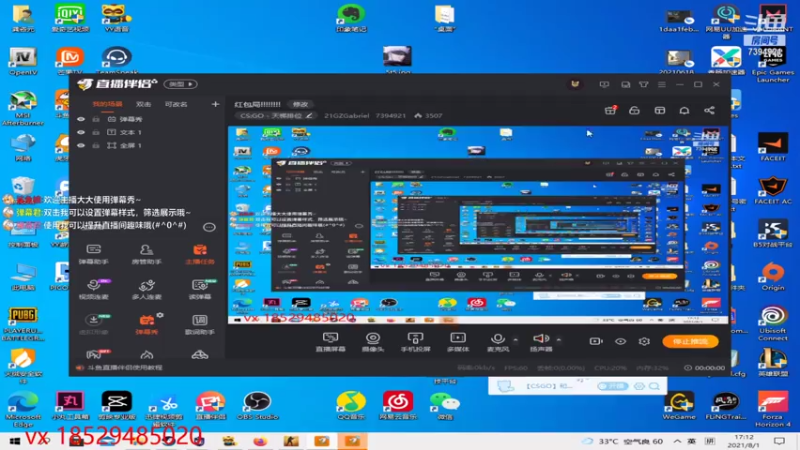
Task: Open taskbar clock and date
Action: (x=744, y=441)
